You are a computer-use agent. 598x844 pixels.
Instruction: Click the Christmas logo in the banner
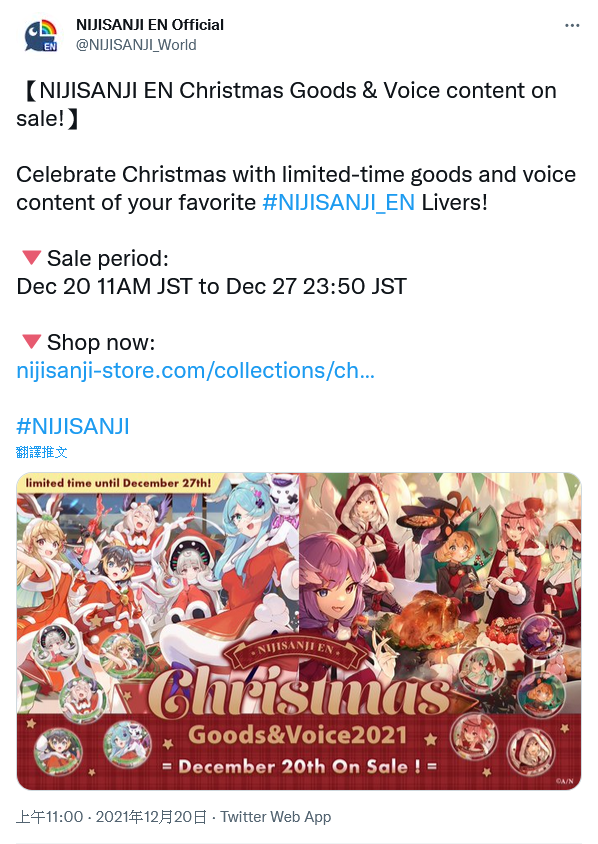[299, 694]
